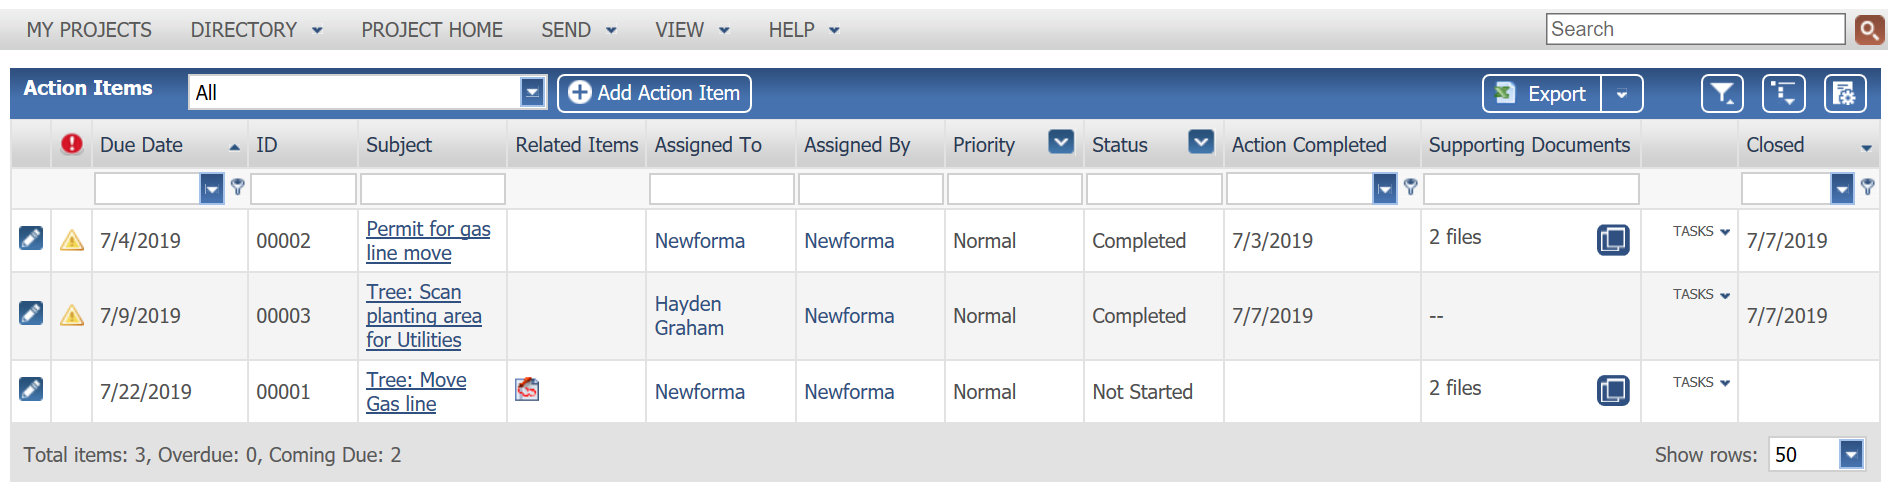Viewport: 1888px width, 487px height.
Task: Go to PROJECT HOME
Action: 432,30
